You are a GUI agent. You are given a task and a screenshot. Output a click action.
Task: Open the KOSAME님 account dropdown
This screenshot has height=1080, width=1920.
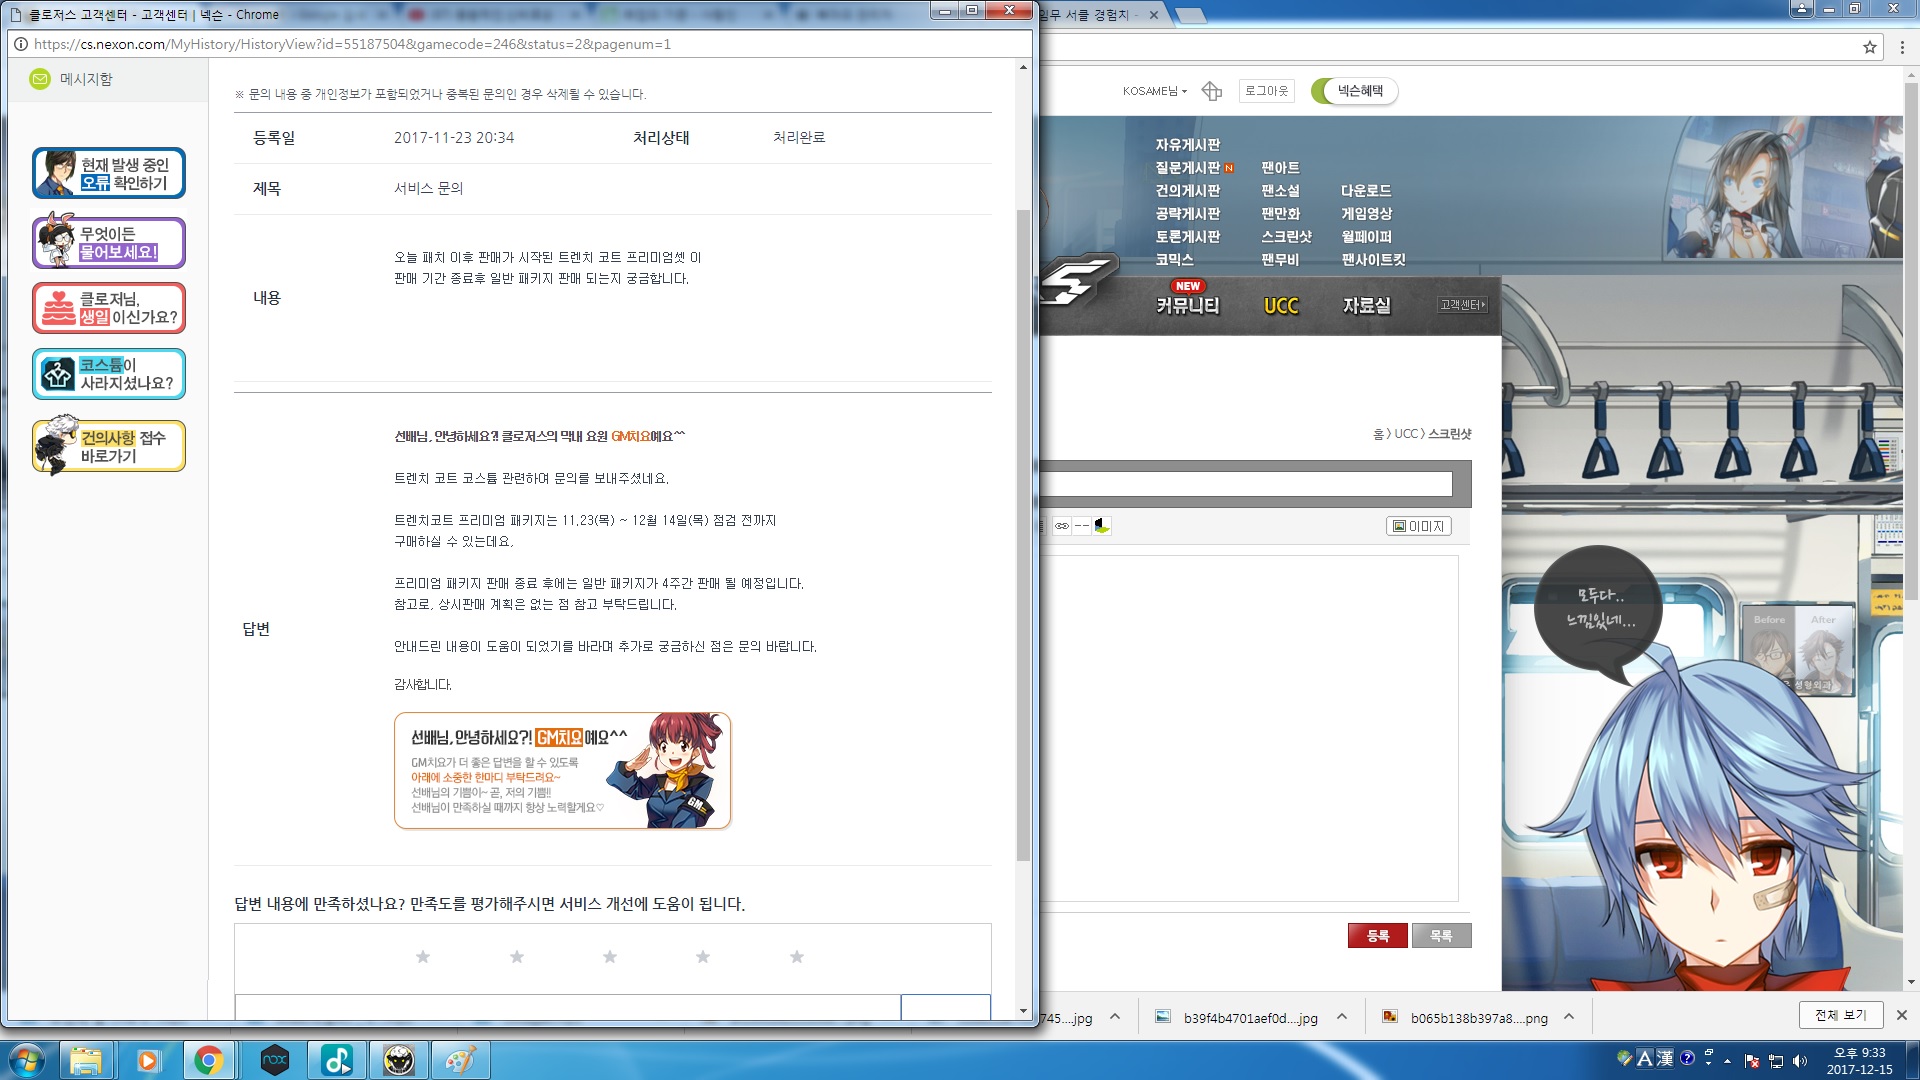pos(1155,91)
